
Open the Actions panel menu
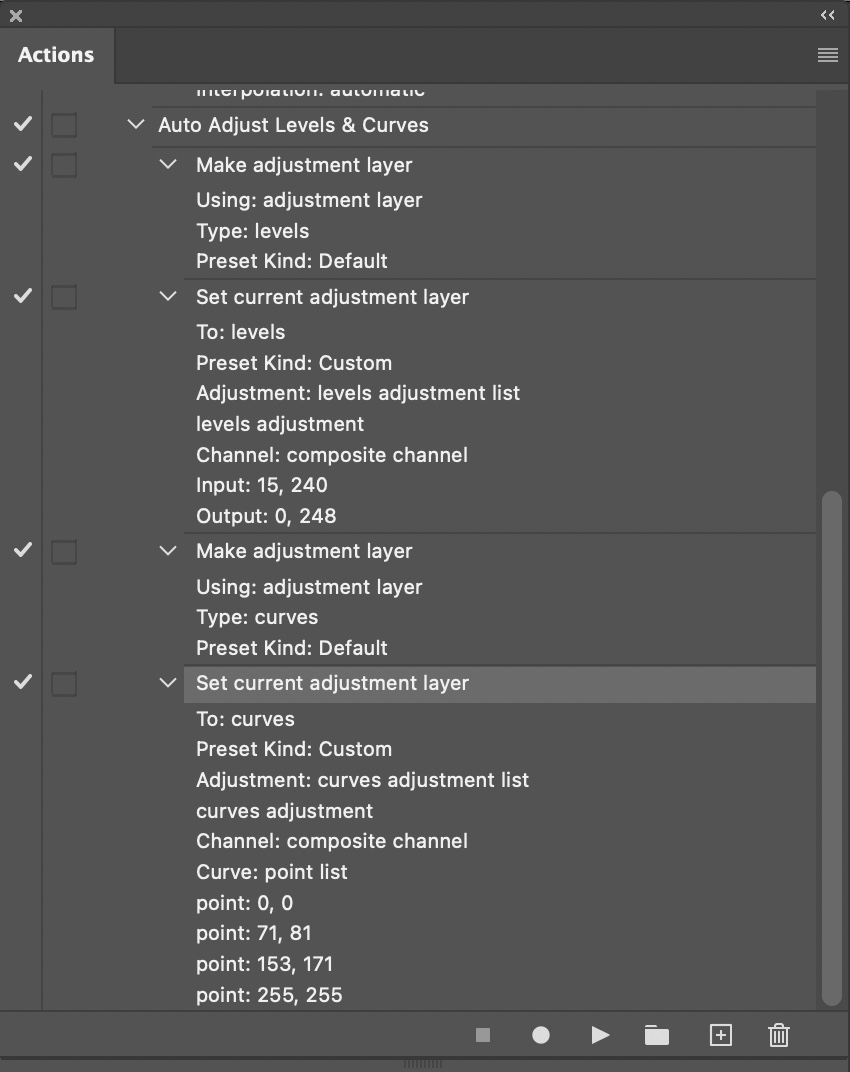click(827, 56)
